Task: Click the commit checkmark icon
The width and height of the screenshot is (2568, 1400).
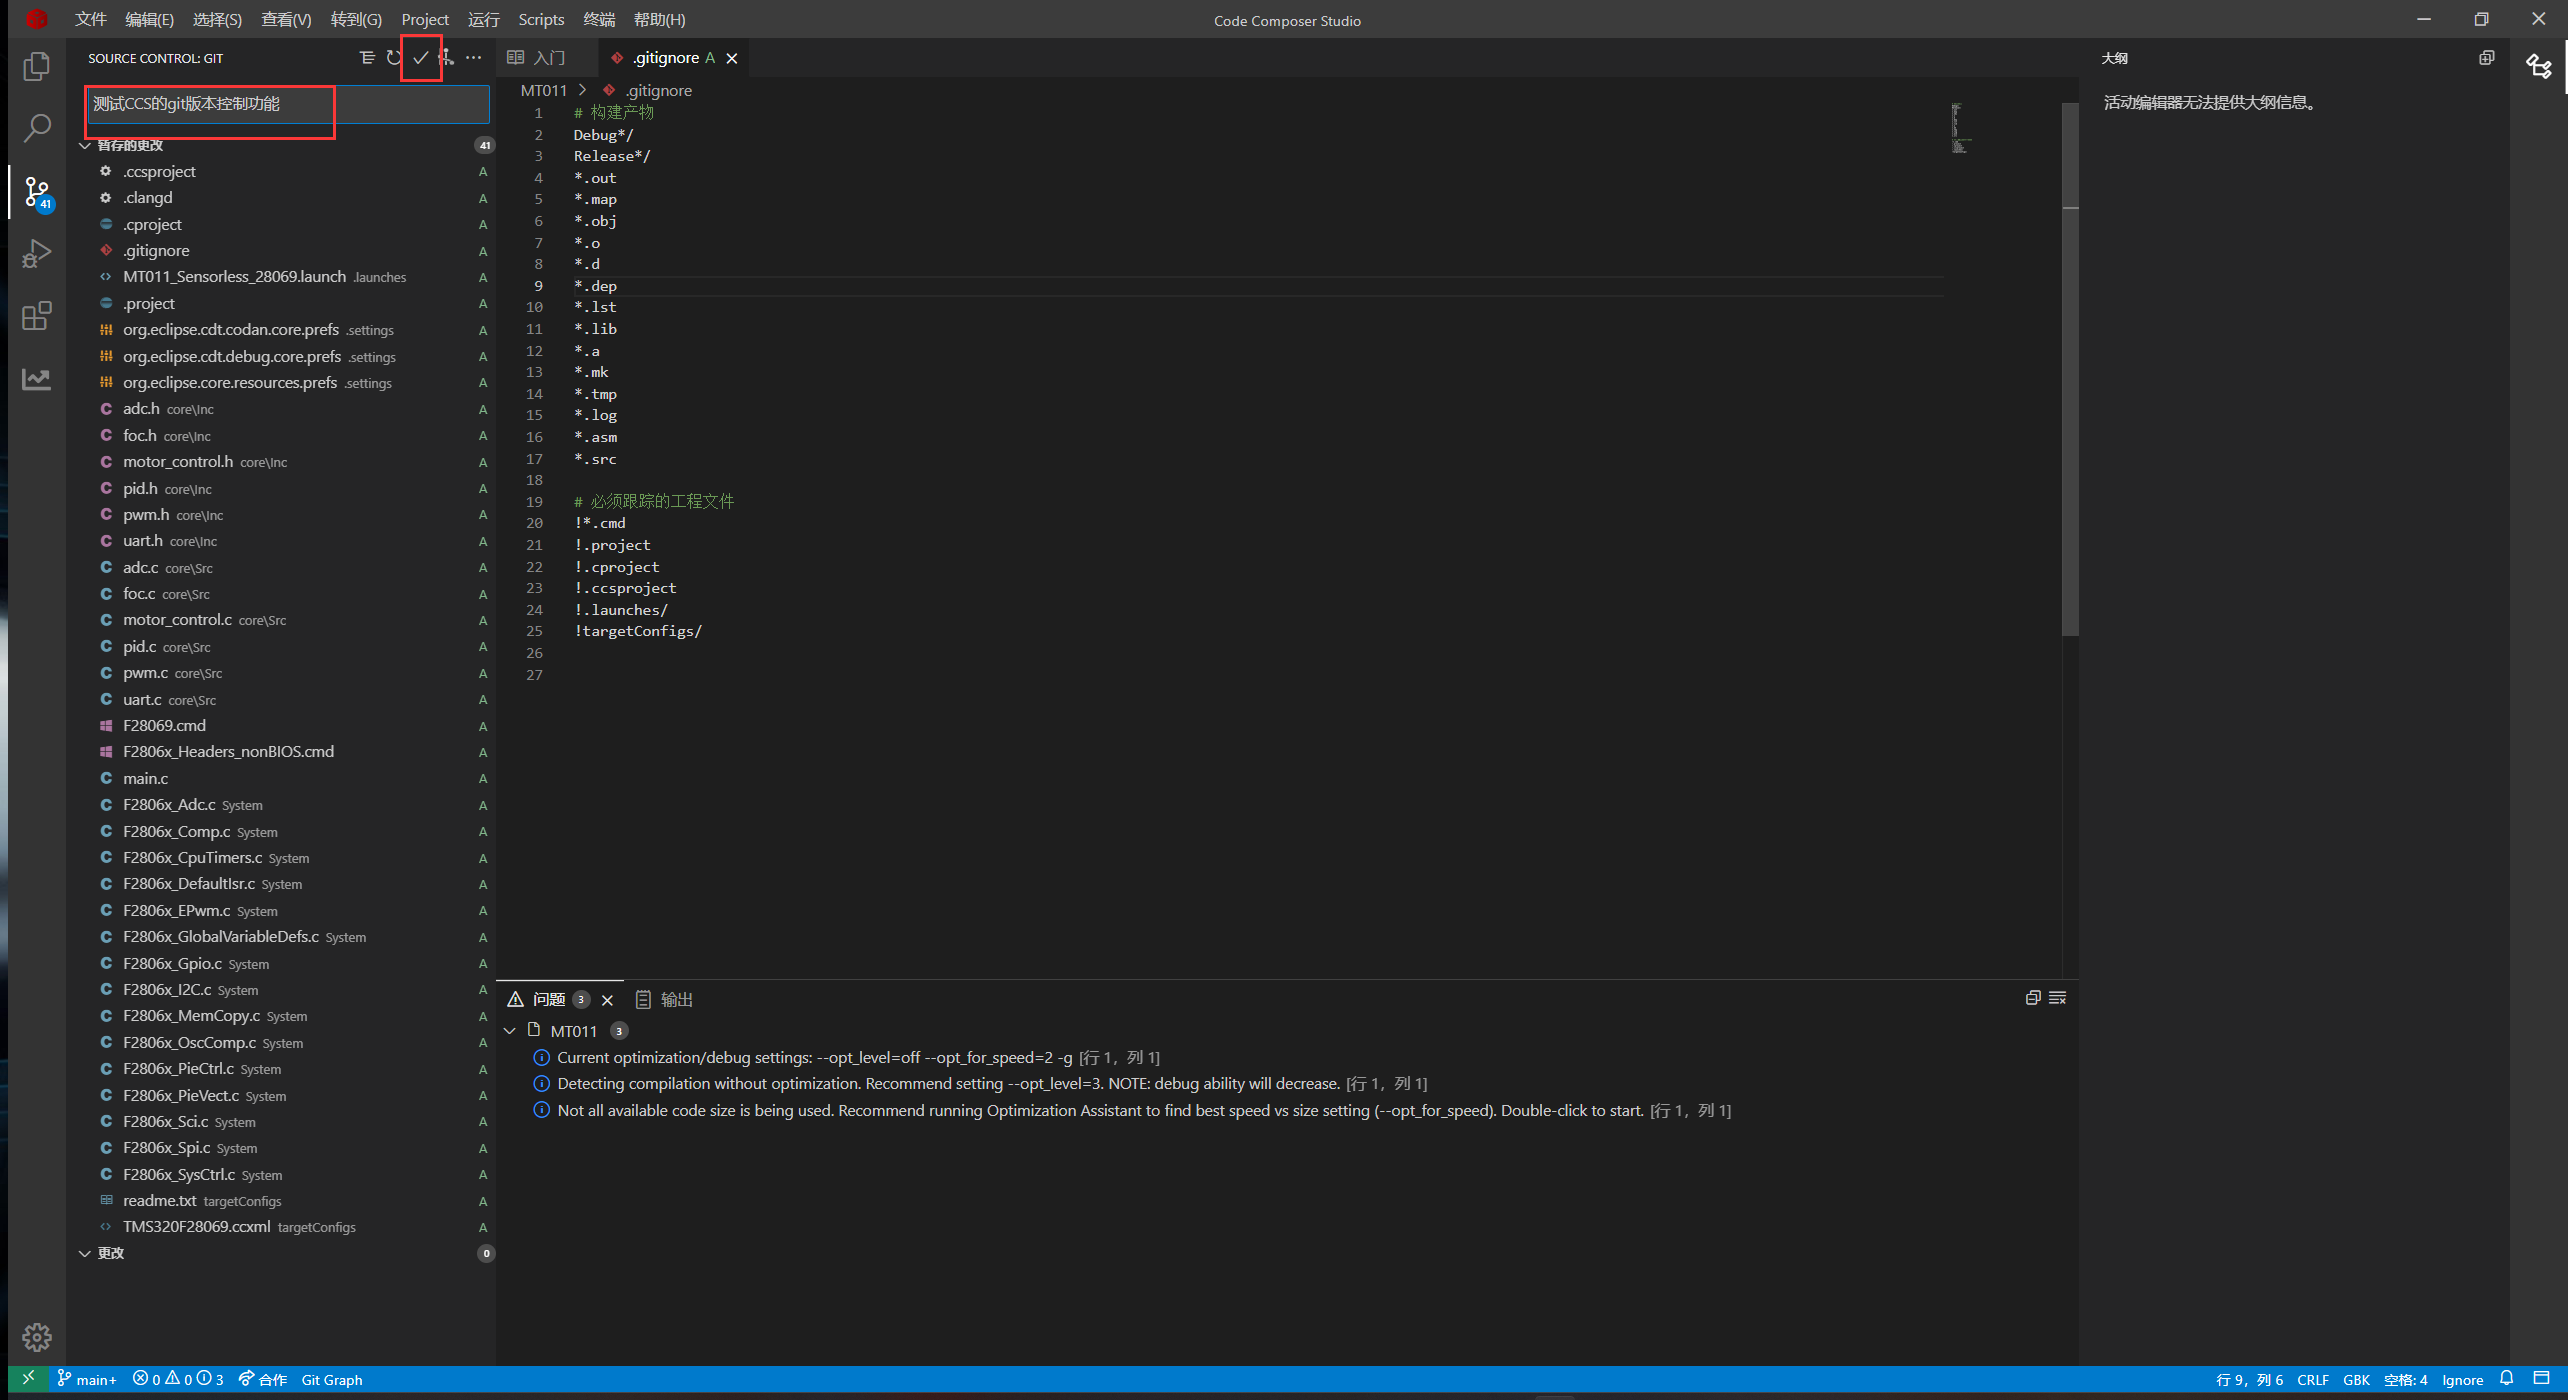Action: click(x=420, y=58)
